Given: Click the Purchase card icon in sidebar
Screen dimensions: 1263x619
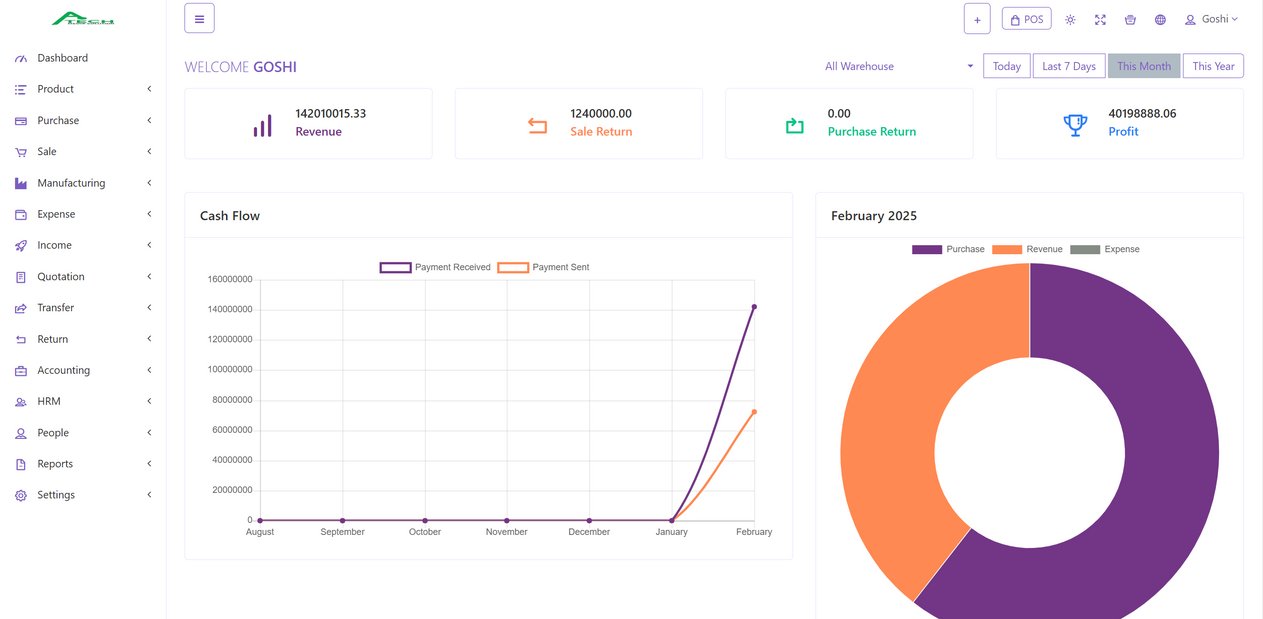Looking at the screenshot, I should click(x=21, y=121).
